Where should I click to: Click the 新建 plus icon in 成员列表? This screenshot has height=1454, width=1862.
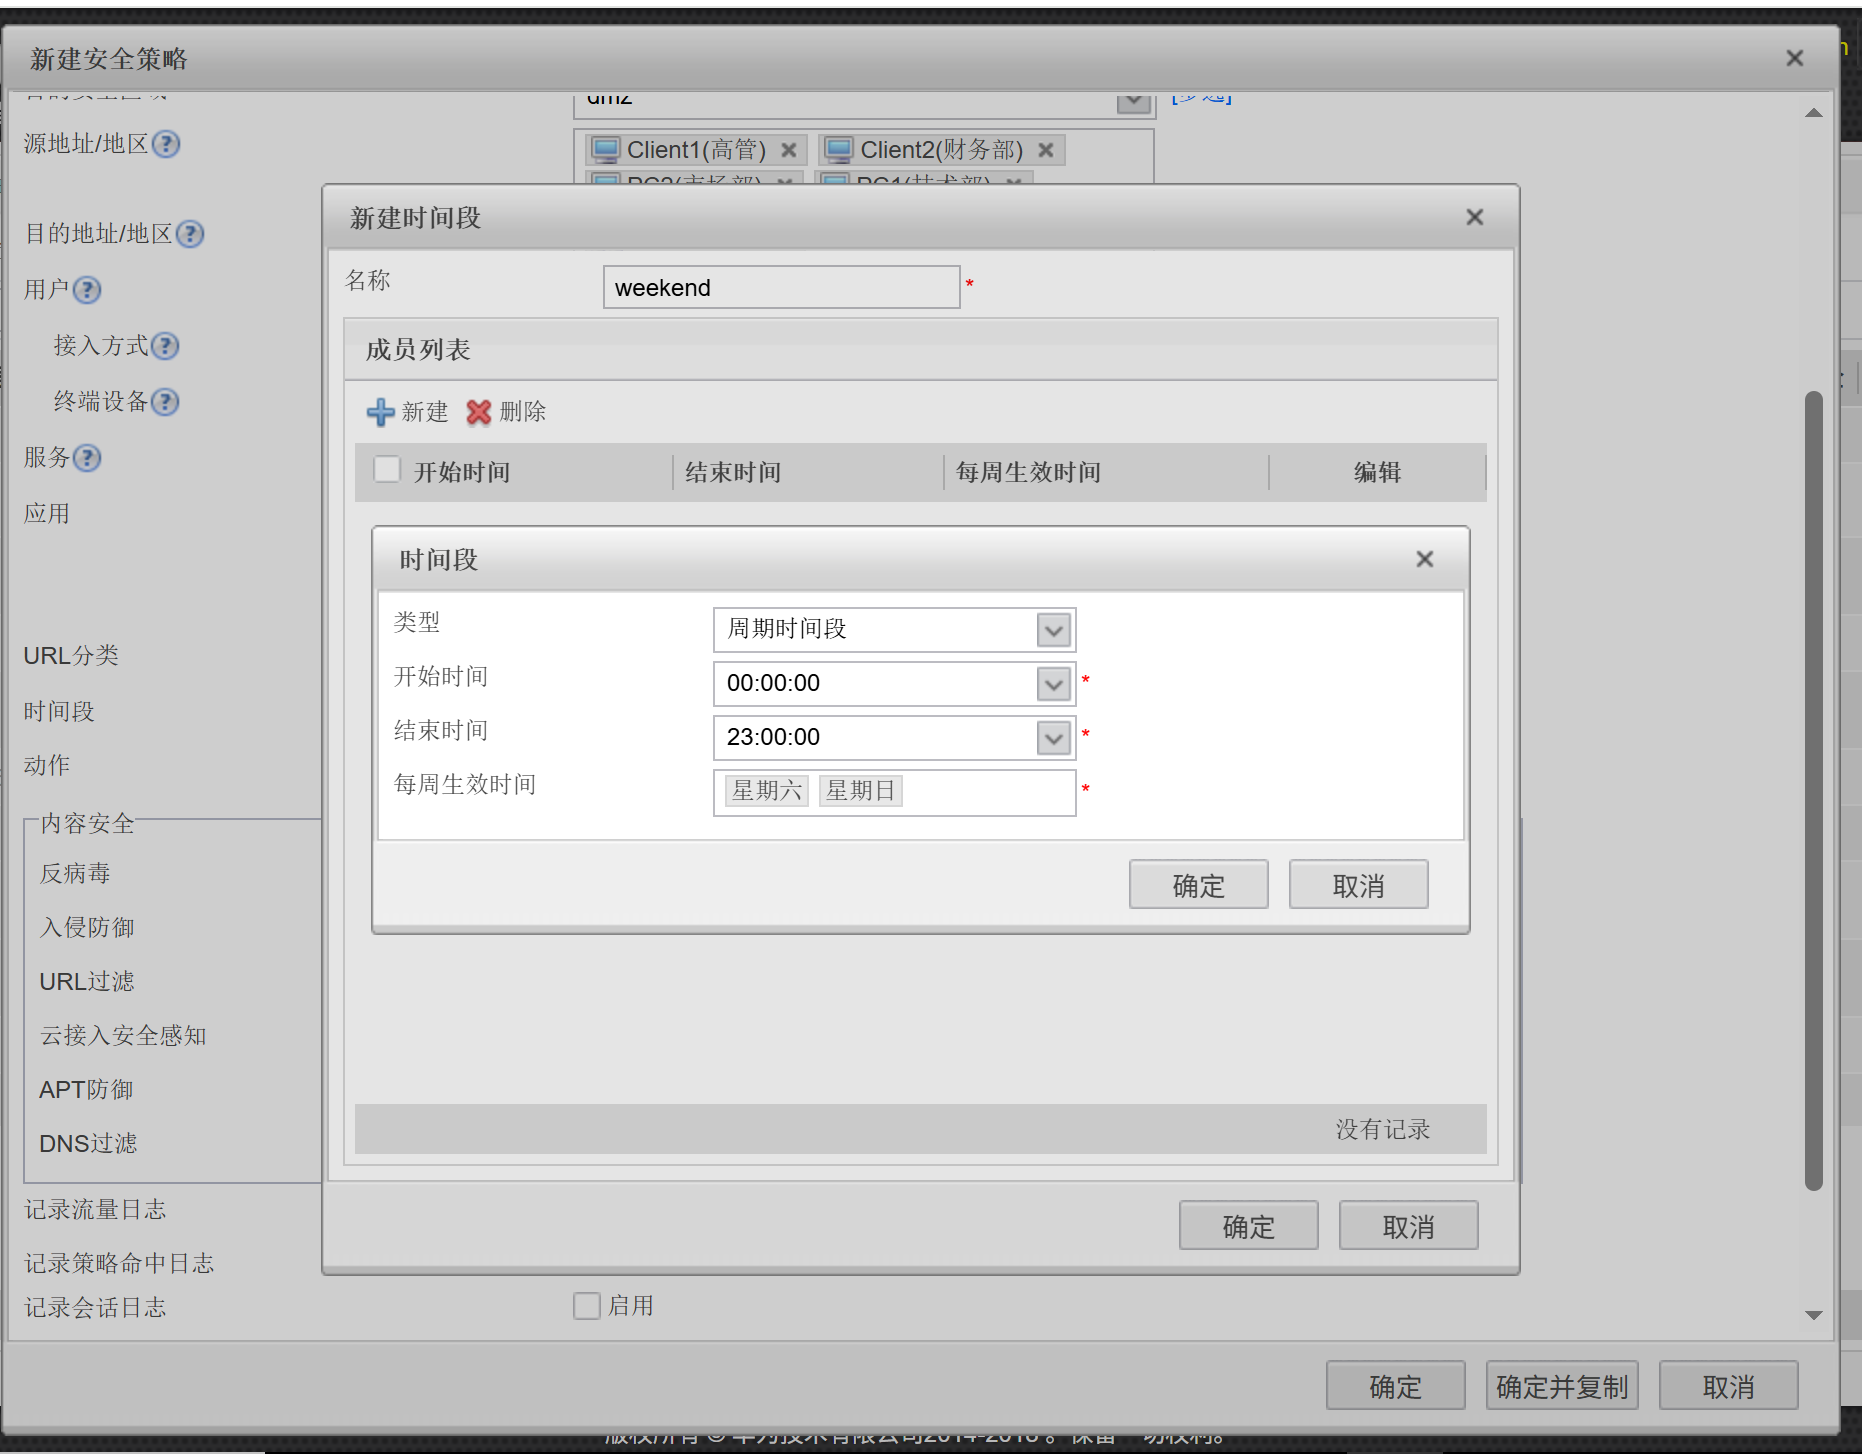coord(380,412)
